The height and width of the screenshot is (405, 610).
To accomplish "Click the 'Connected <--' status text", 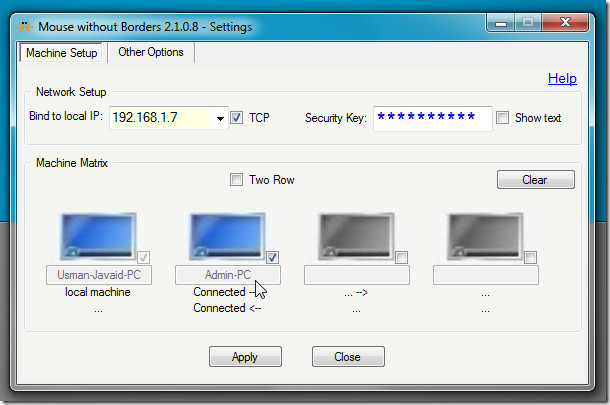I will (227, 308).
